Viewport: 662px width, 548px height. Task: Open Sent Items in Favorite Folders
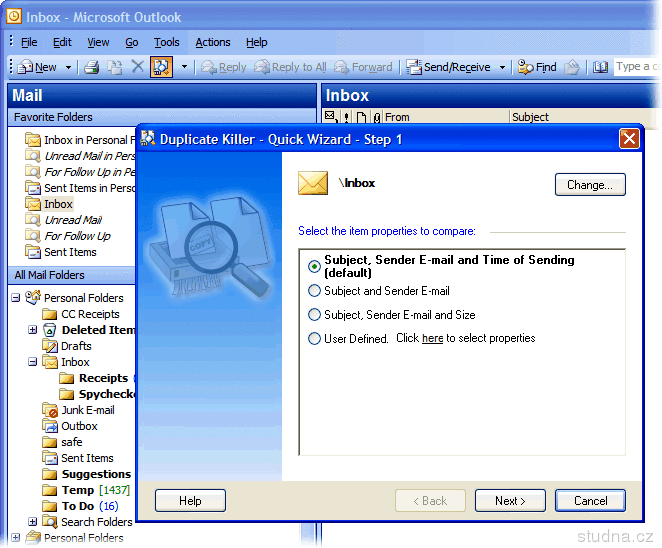[61, 252]
